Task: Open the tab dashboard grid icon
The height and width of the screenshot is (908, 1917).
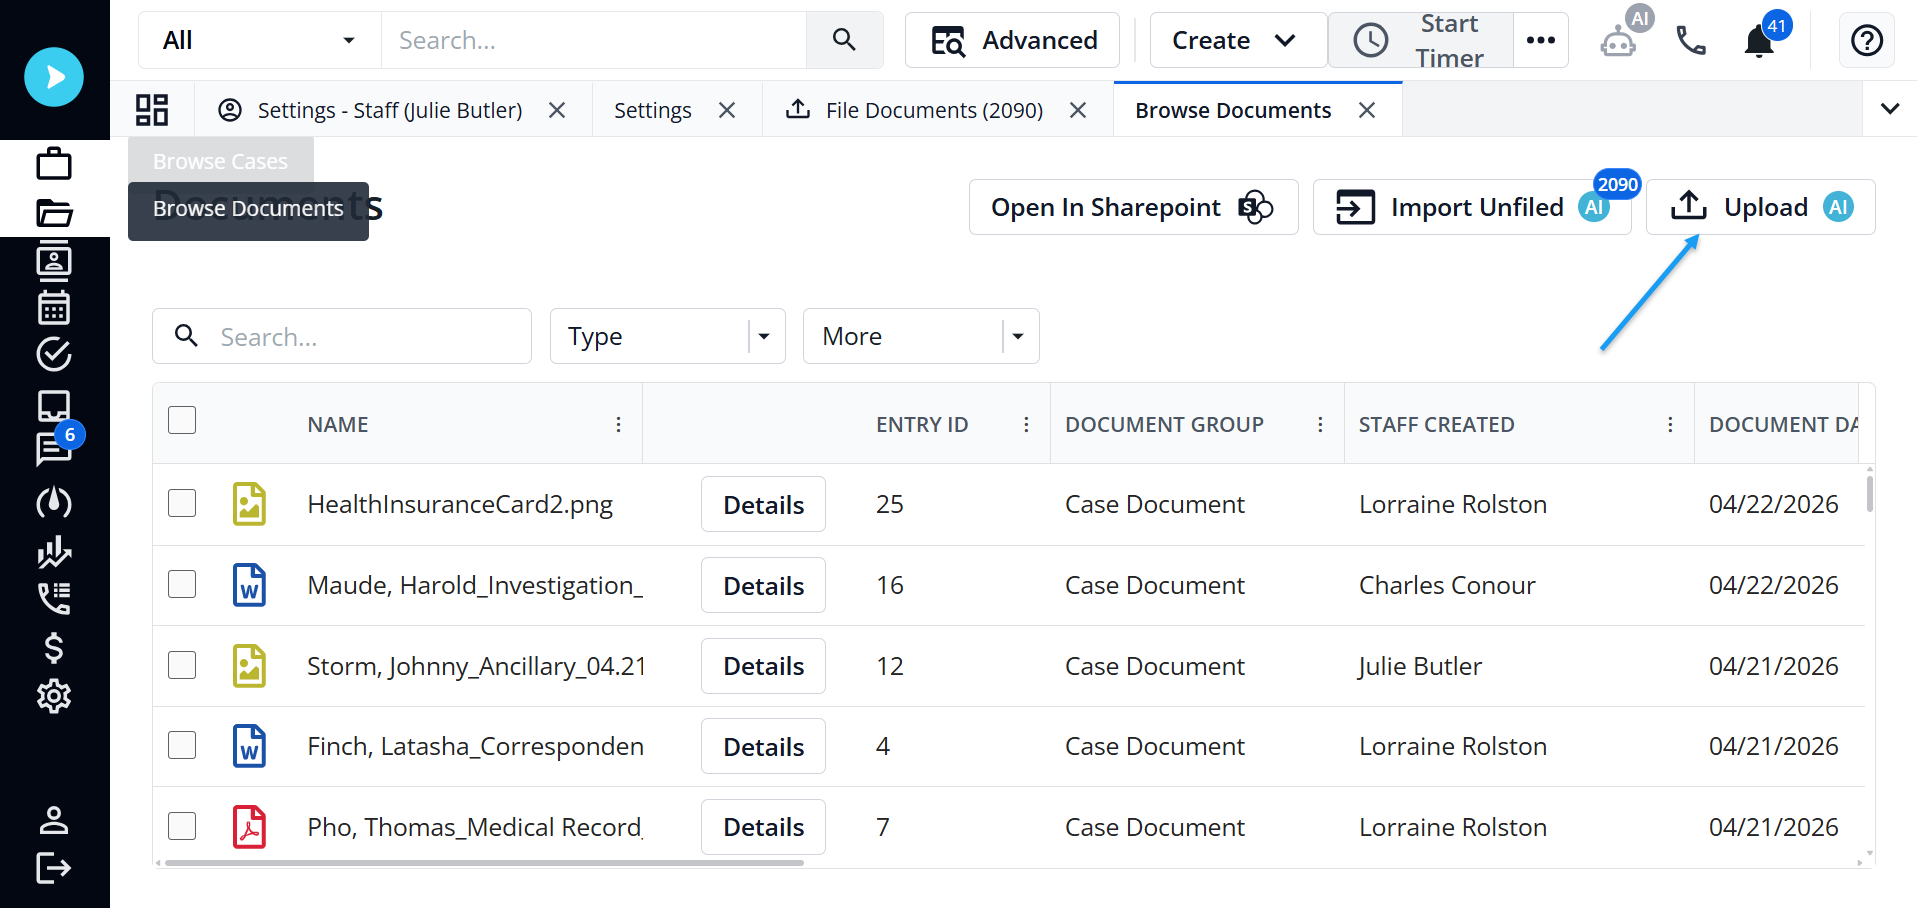Action: pyautogui.click(x=152, y=110)
